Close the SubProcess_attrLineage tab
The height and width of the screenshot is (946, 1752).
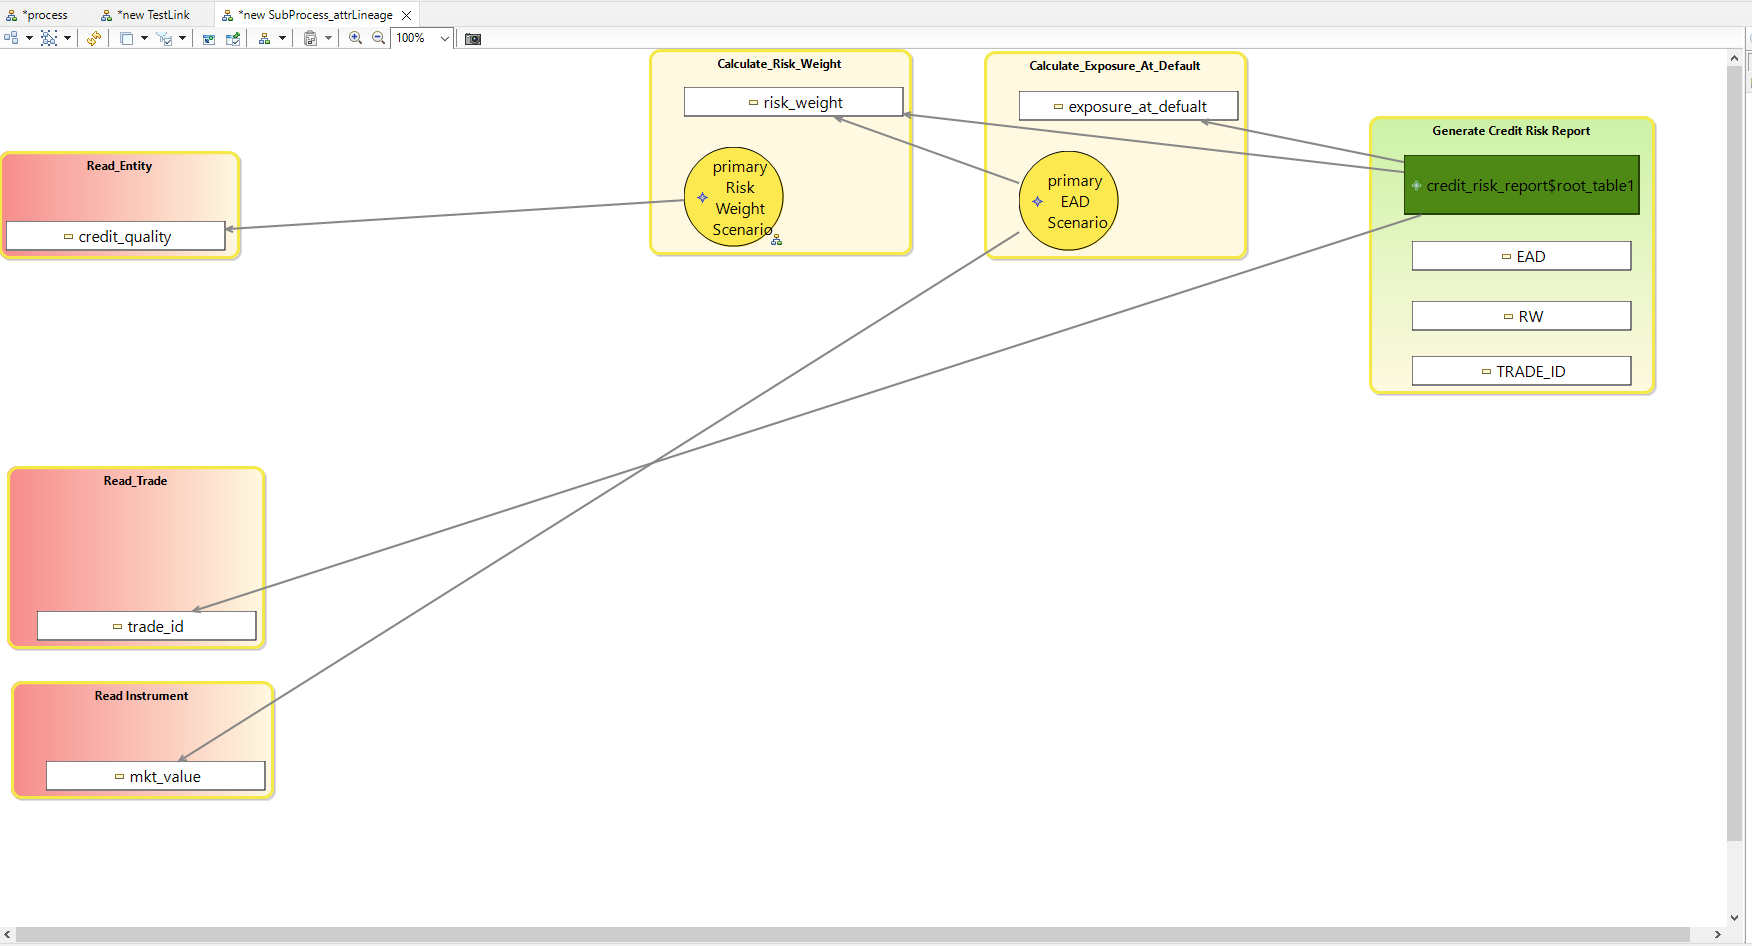point(406,15)
